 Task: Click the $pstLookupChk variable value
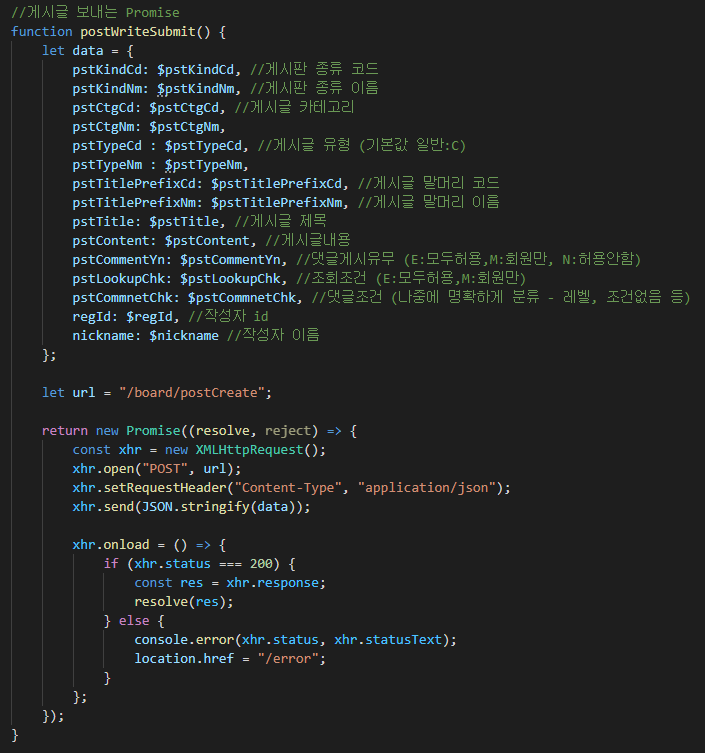click(231, 279)
